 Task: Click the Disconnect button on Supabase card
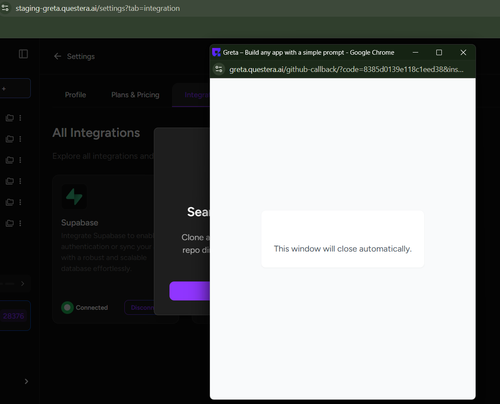pyautogui.click(x=140, y=307)
